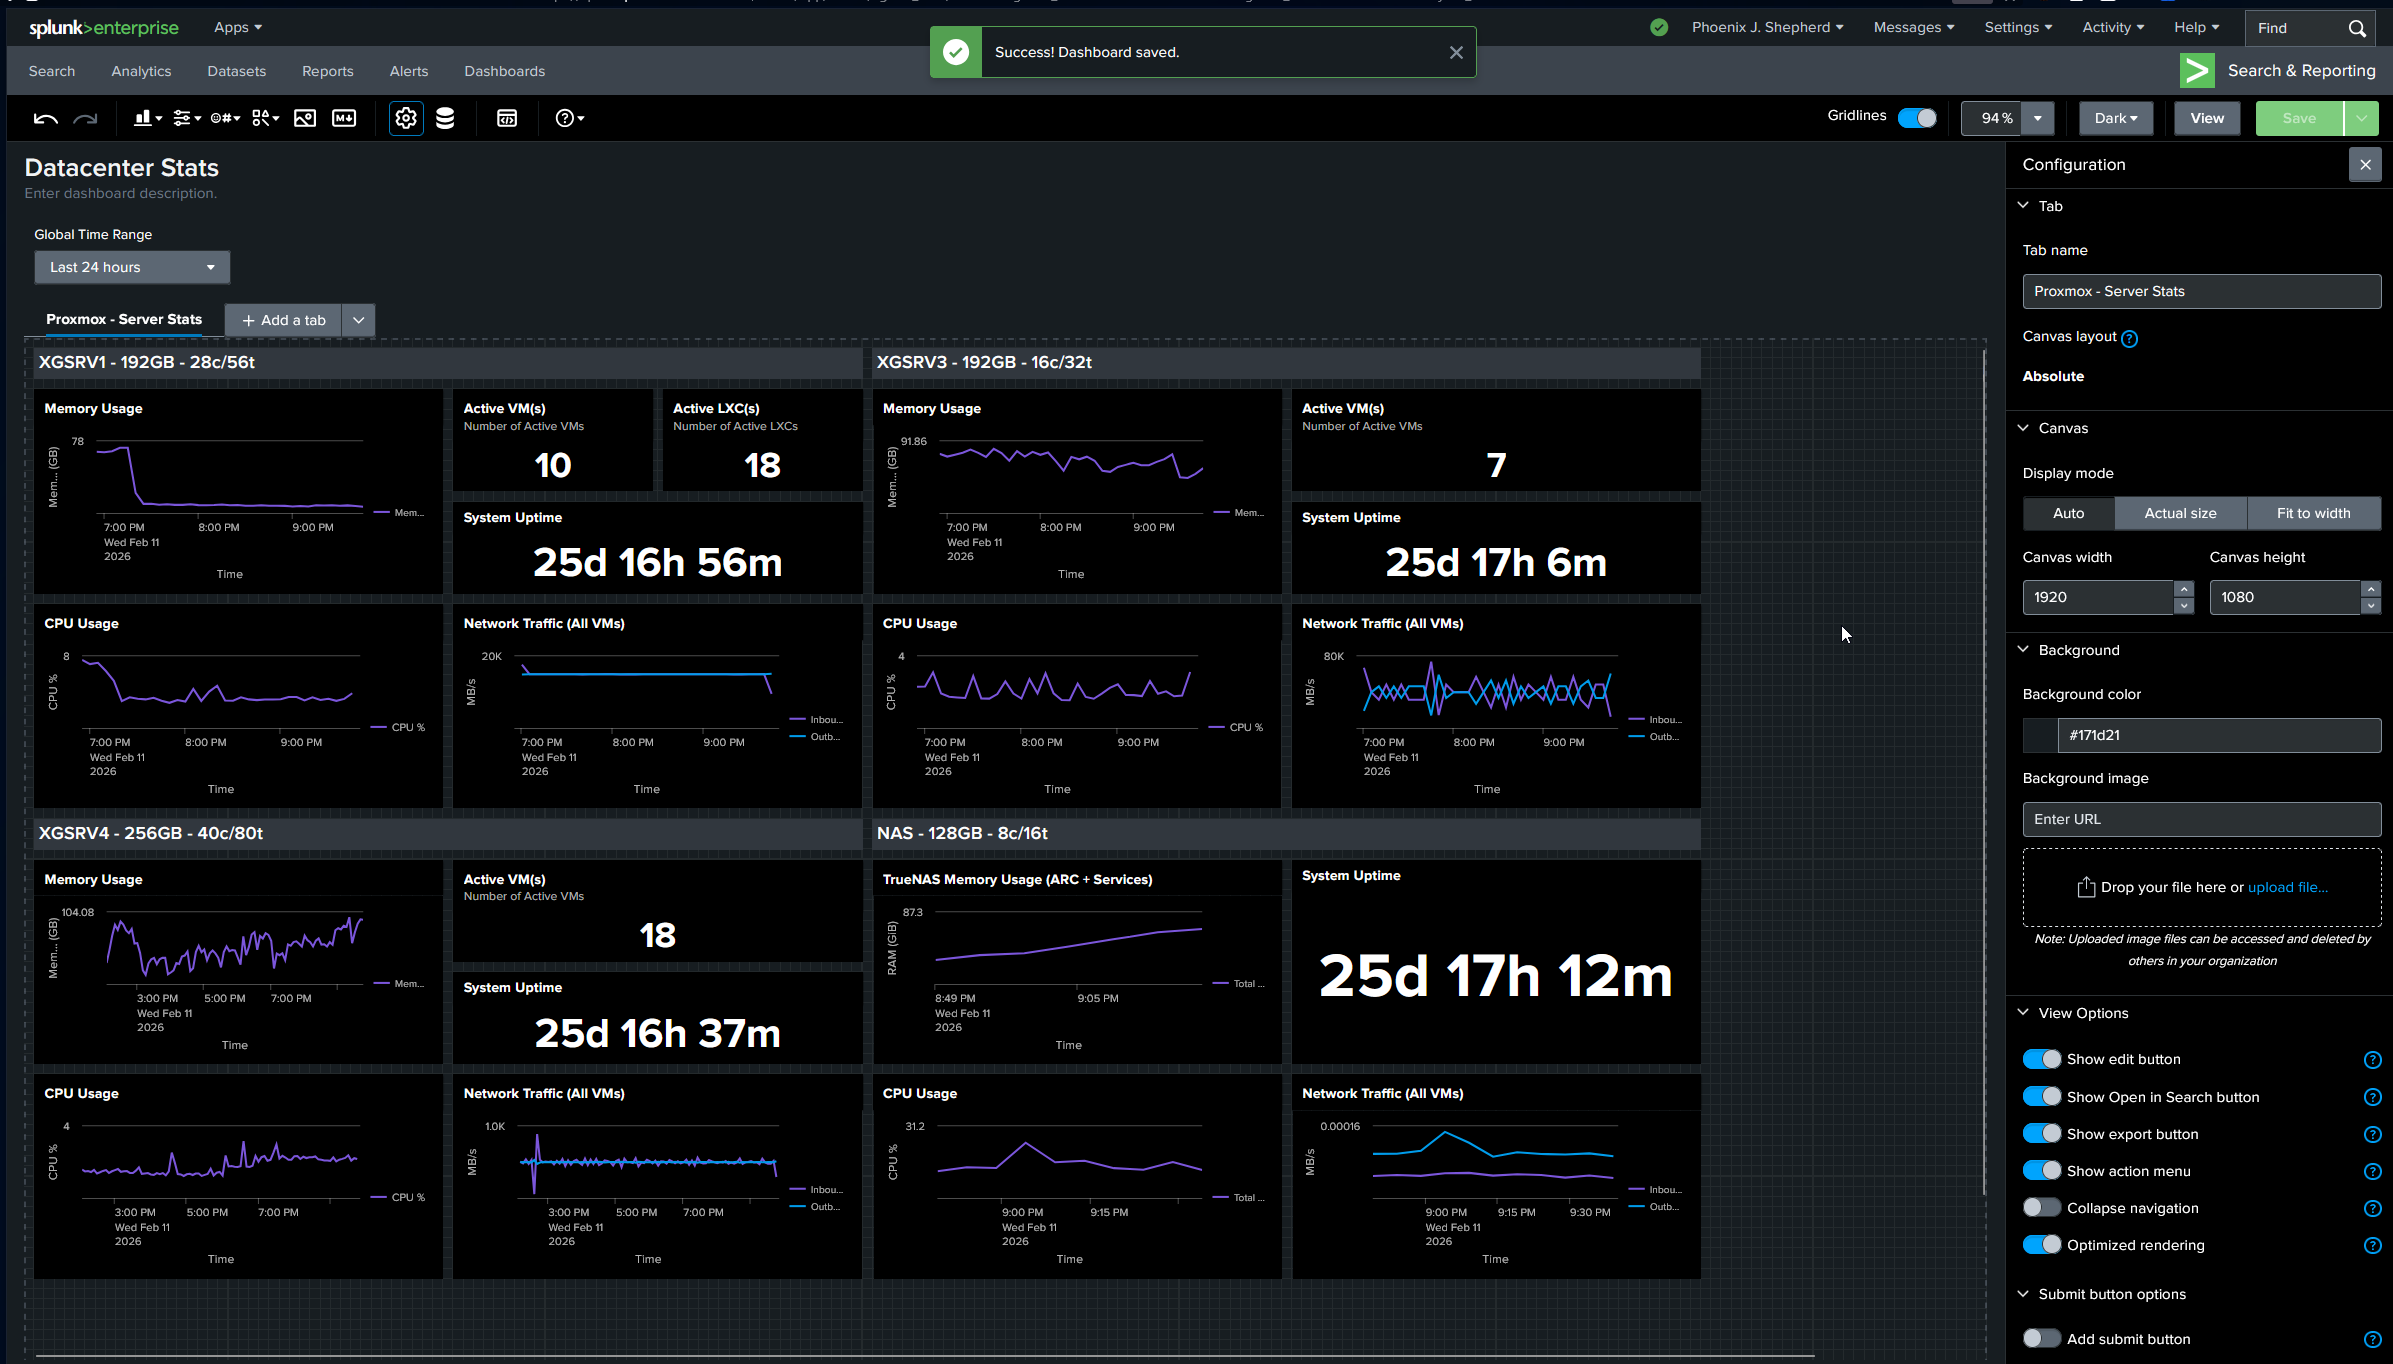Disable the Show export button toggle
This screenshot has width=2393, height=1364.
pos(2041,1133)
